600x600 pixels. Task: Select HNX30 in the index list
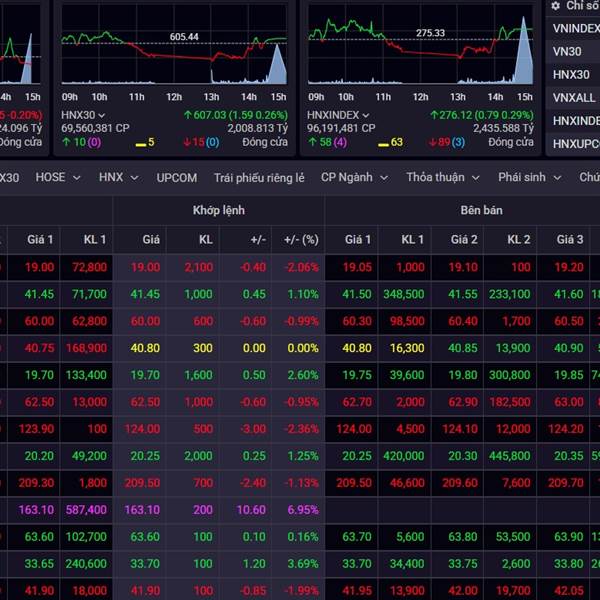[573, 74]
